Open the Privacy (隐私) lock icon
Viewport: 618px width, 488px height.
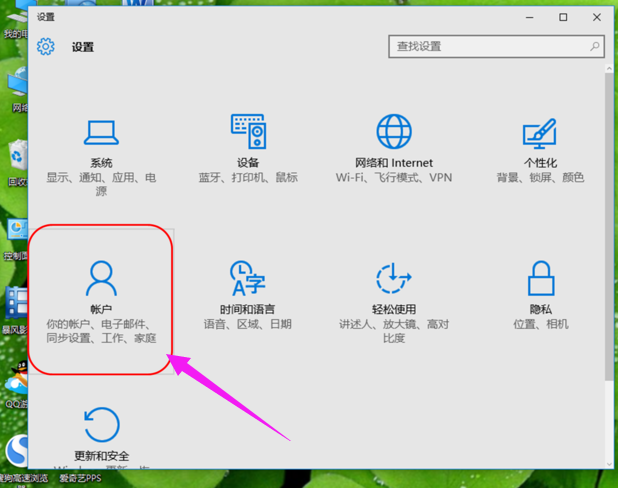coord(540,278)
